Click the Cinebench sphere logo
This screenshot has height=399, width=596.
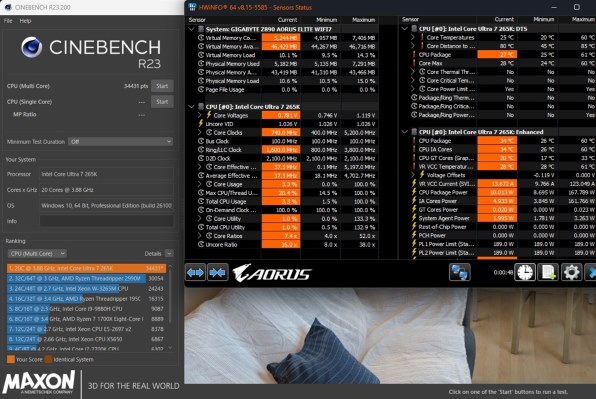point(32,47)
